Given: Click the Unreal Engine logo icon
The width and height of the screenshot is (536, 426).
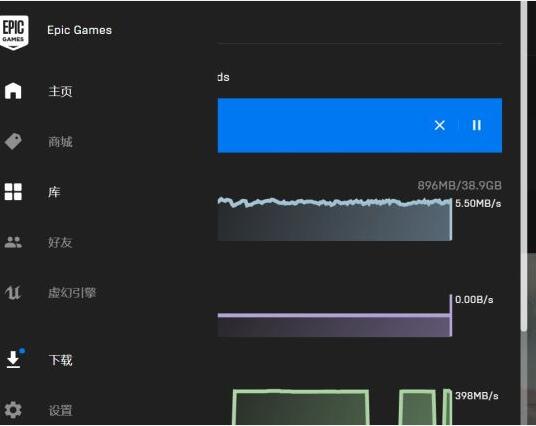Looking at the screenshot, I should coord(13,292).
